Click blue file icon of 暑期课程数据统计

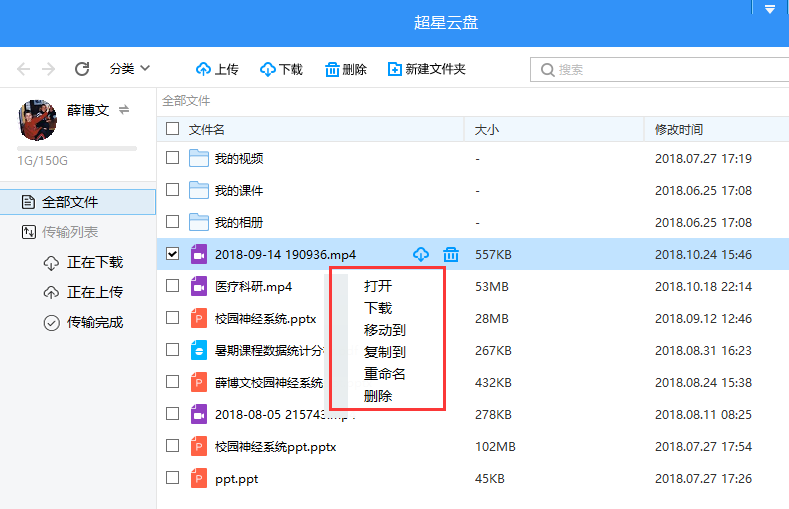(199, 351)
